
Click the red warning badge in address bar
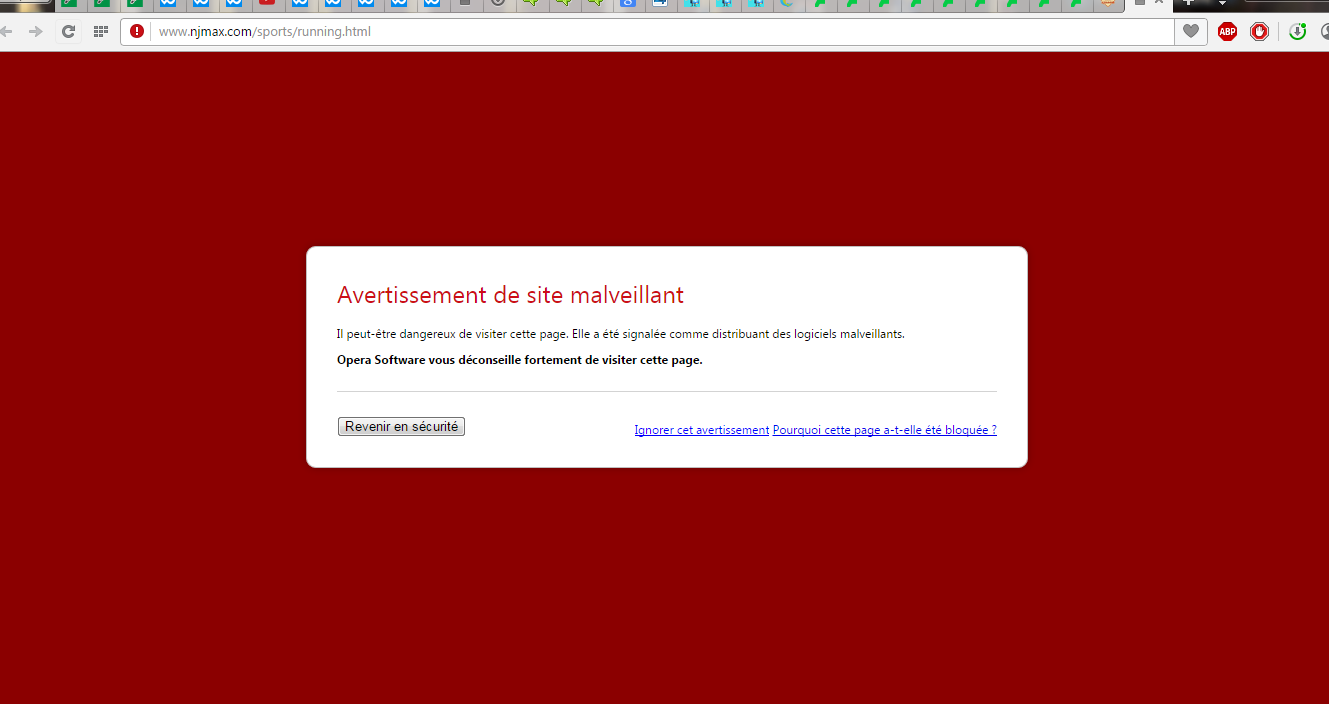click(137, 31)
